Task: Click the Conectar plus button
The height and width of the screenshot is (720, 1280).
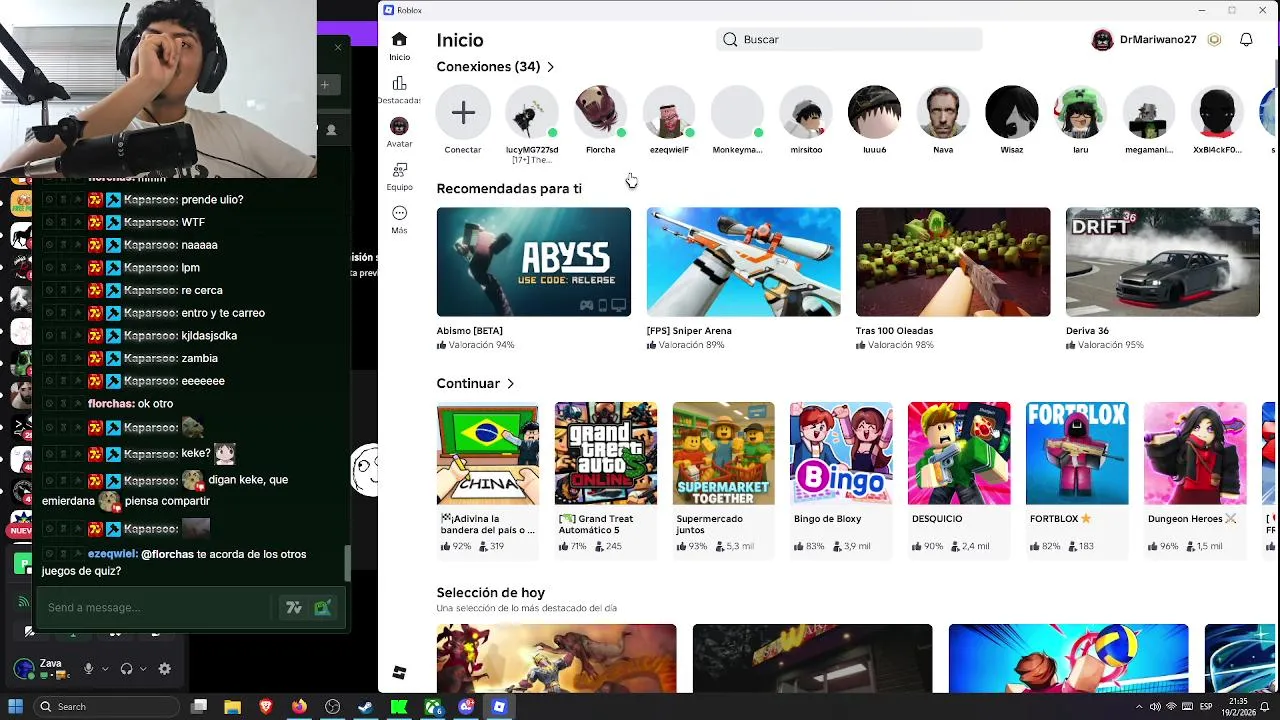Action: tap(463, 112)
